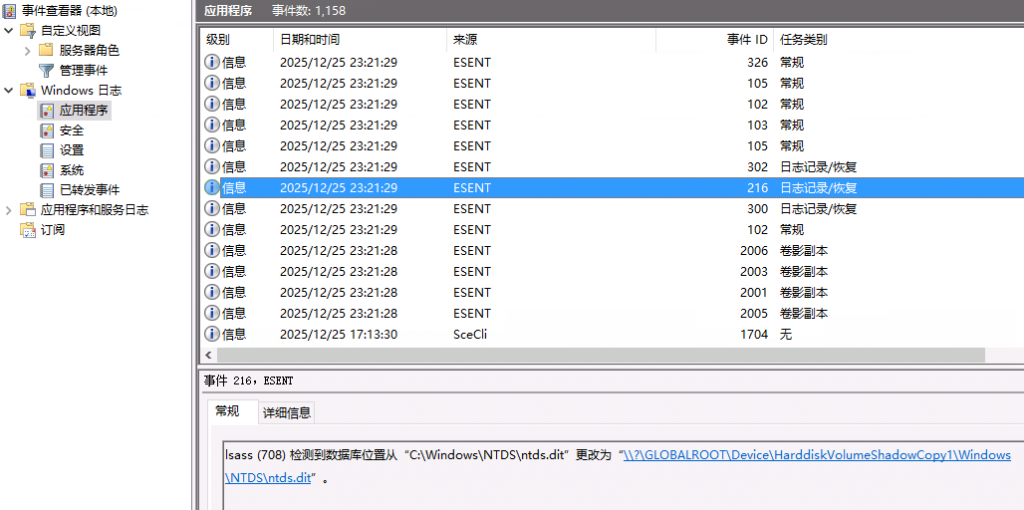Sort events by 事件 ID column header

coord(746,39)
